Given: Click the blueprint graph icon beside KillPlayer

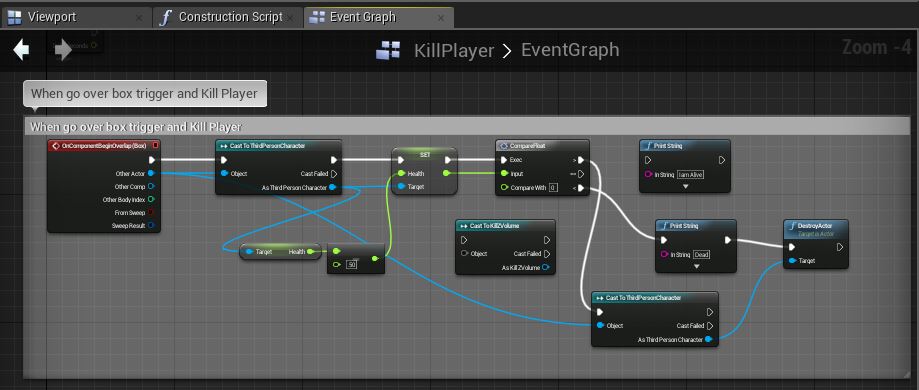Looking at the screenshot, I should point(388,50).
